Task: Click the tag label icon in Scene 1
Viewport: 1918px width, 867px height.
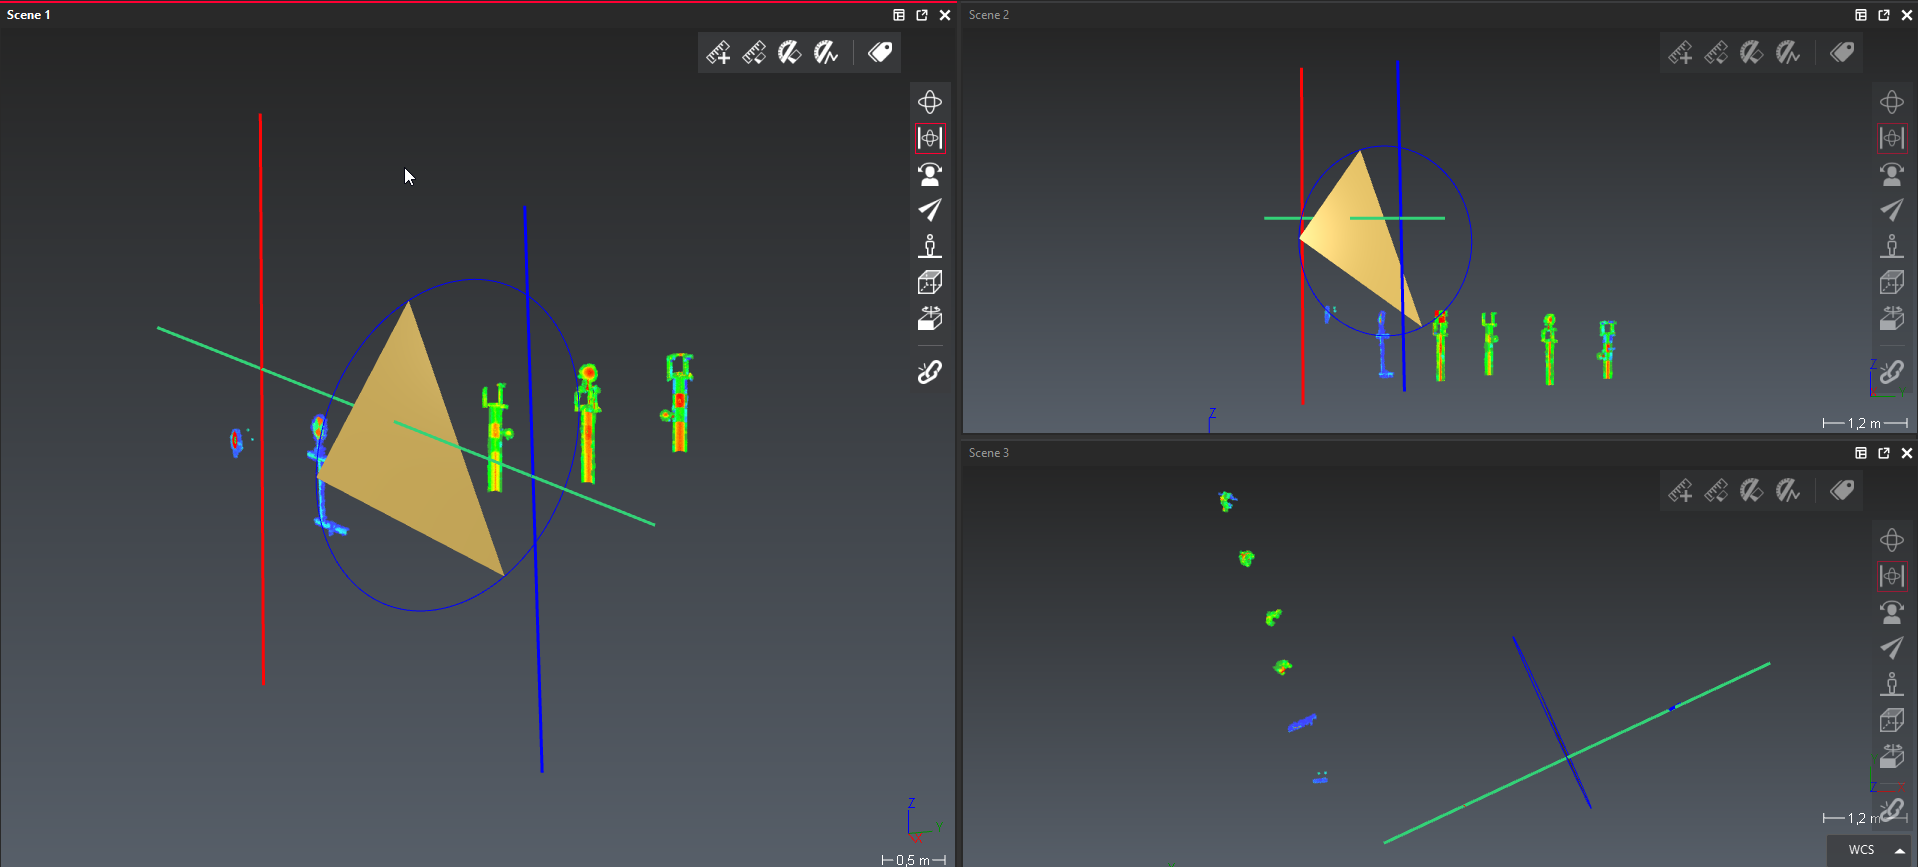Action: [x=880, y=53]
